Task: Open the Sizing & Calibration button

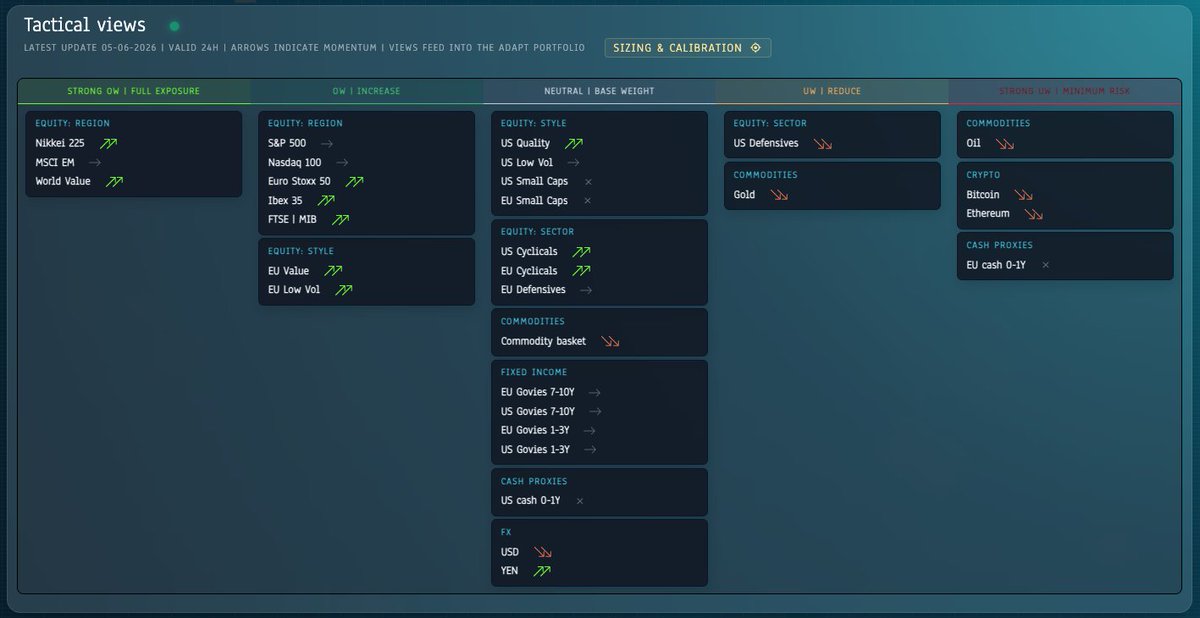Action: [688, 47]
